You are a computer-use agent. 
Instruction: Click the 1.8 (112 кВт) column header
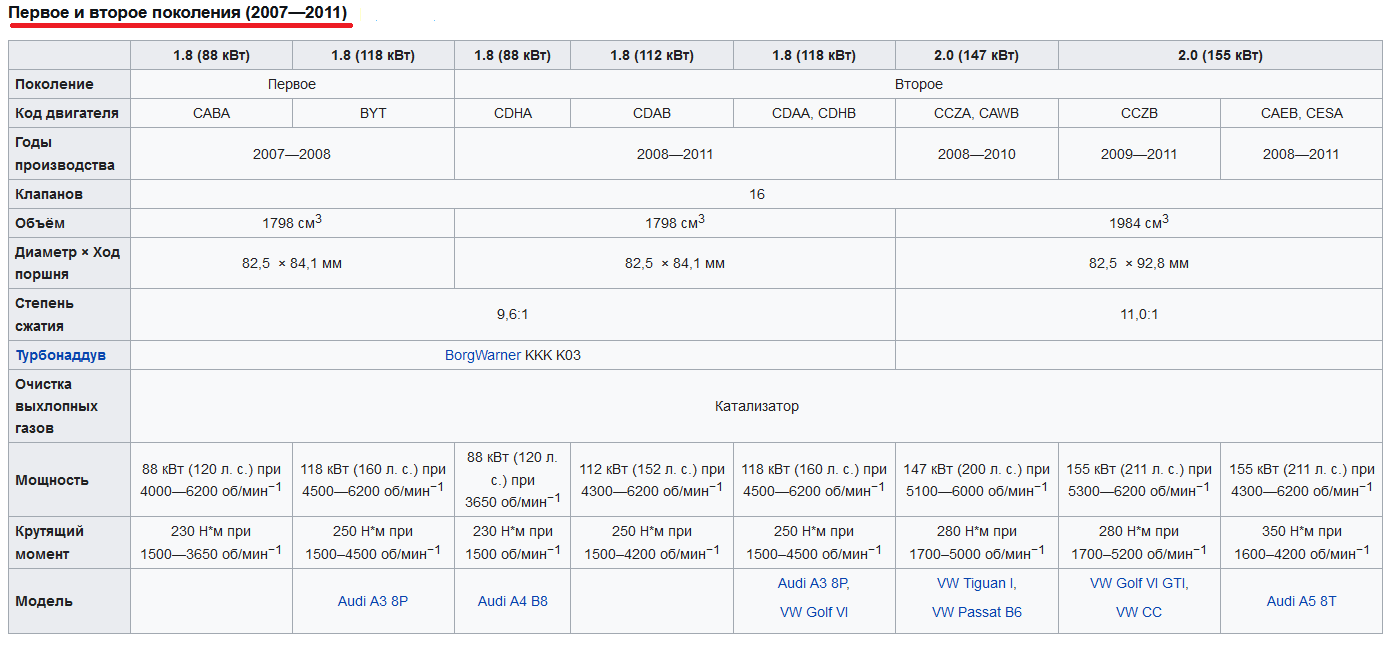coord(652,55)
